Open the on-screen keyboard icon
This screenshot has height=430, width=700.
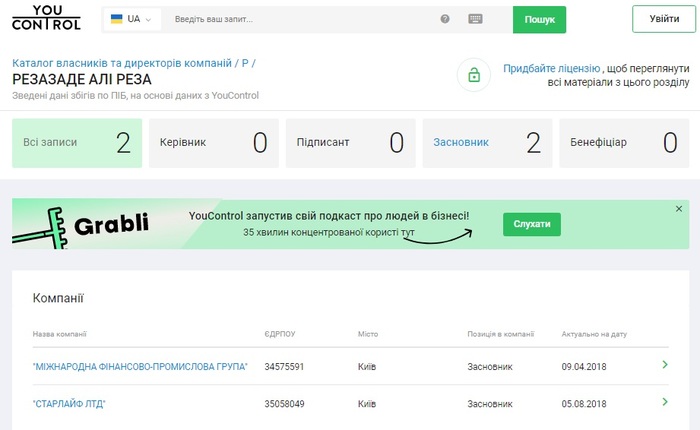pos(474,19)
